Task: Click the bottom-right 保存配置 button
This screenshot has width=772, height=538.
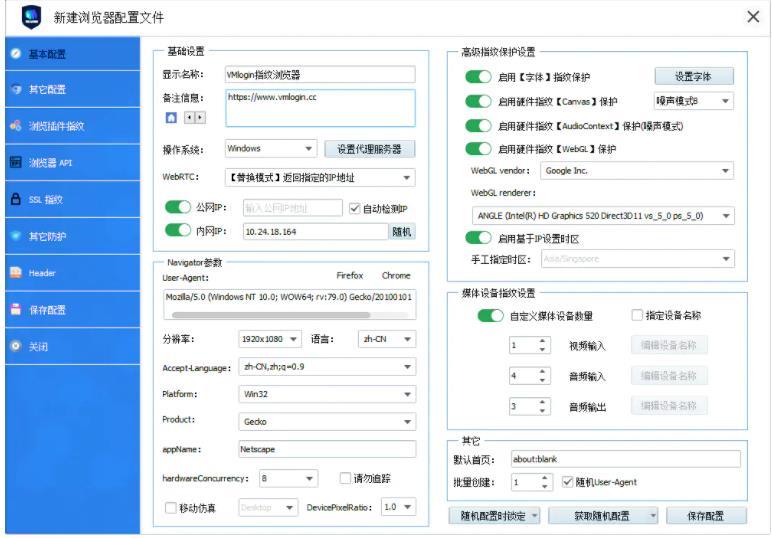Action: (x=706, y=516)
